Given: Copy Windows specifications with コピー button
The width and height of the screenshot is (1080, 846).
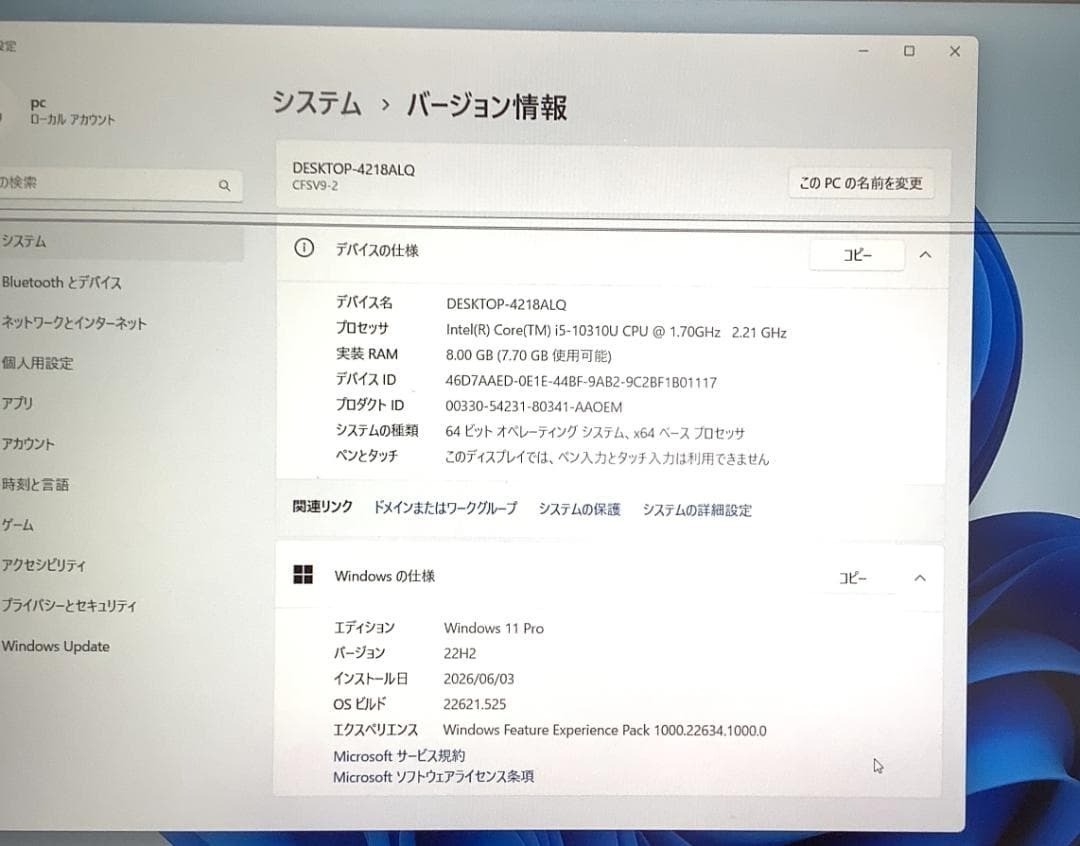Looking at the screenshot, I should tap(852, 577).
